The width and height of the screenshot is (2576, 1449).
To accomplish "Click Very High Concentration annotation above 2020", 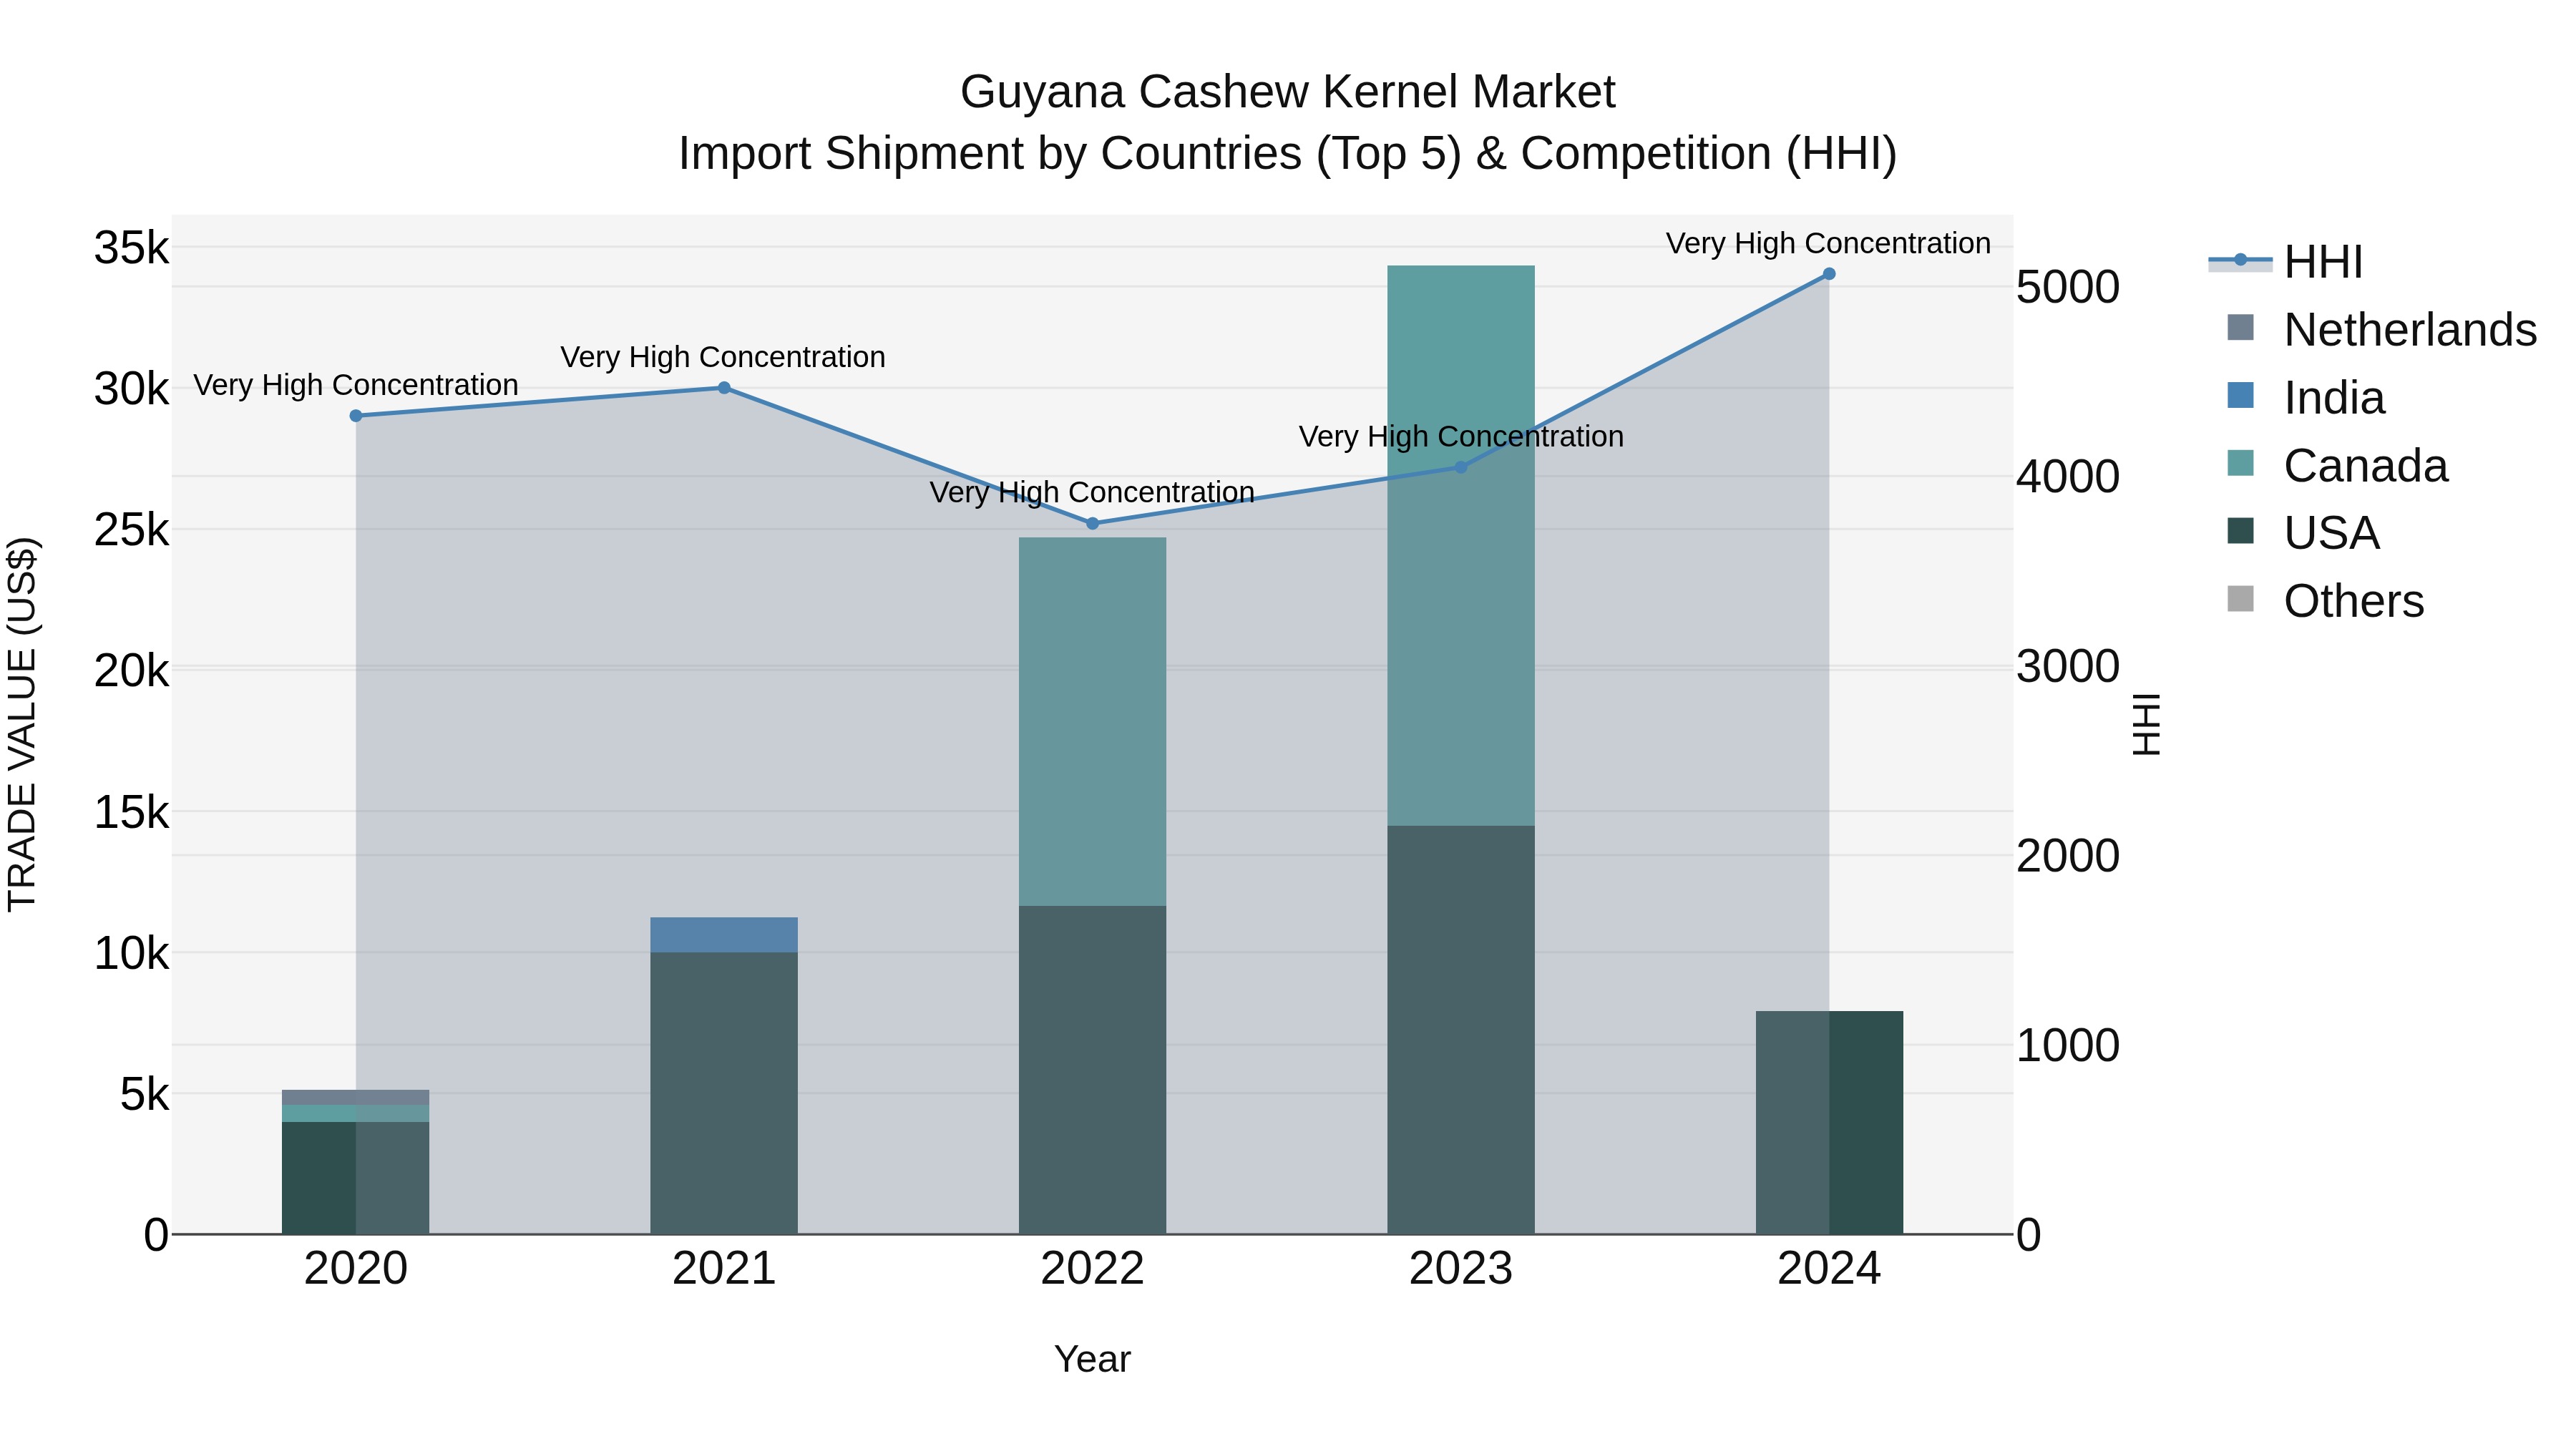I will (356, 385).
